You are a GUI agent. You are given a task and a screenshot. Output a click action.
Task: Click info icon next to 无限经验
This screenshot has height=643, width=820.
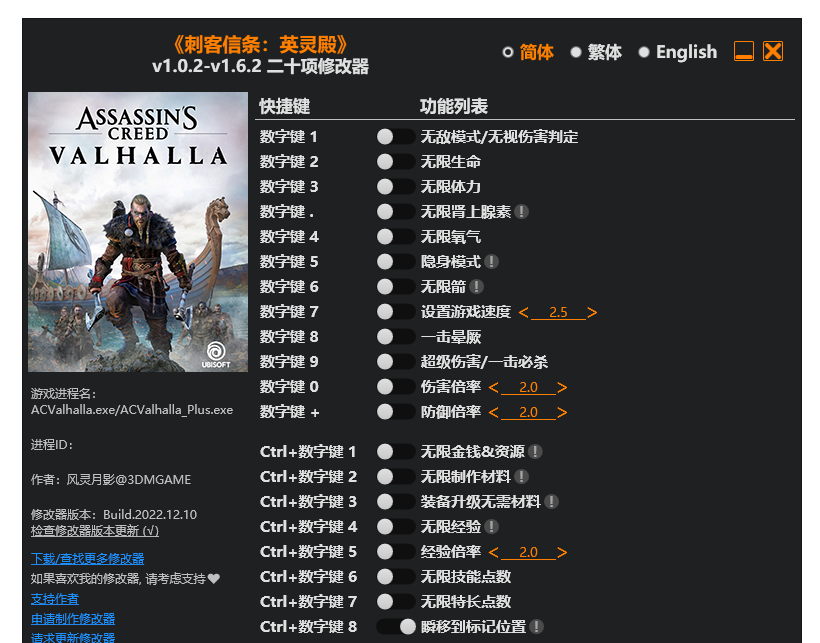pyautogui.click(x=491, y=527)
